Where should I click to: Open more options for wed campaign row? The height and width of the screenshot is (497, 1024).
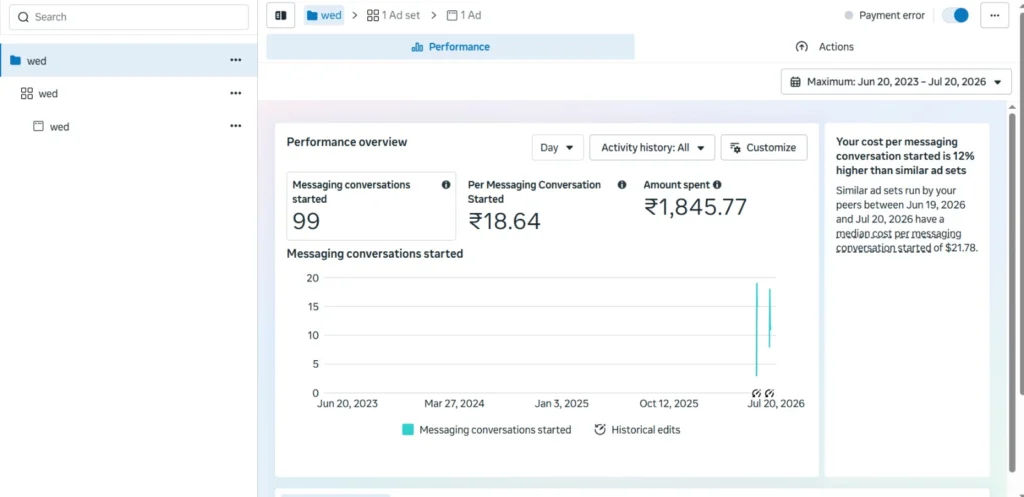point(236,60)
